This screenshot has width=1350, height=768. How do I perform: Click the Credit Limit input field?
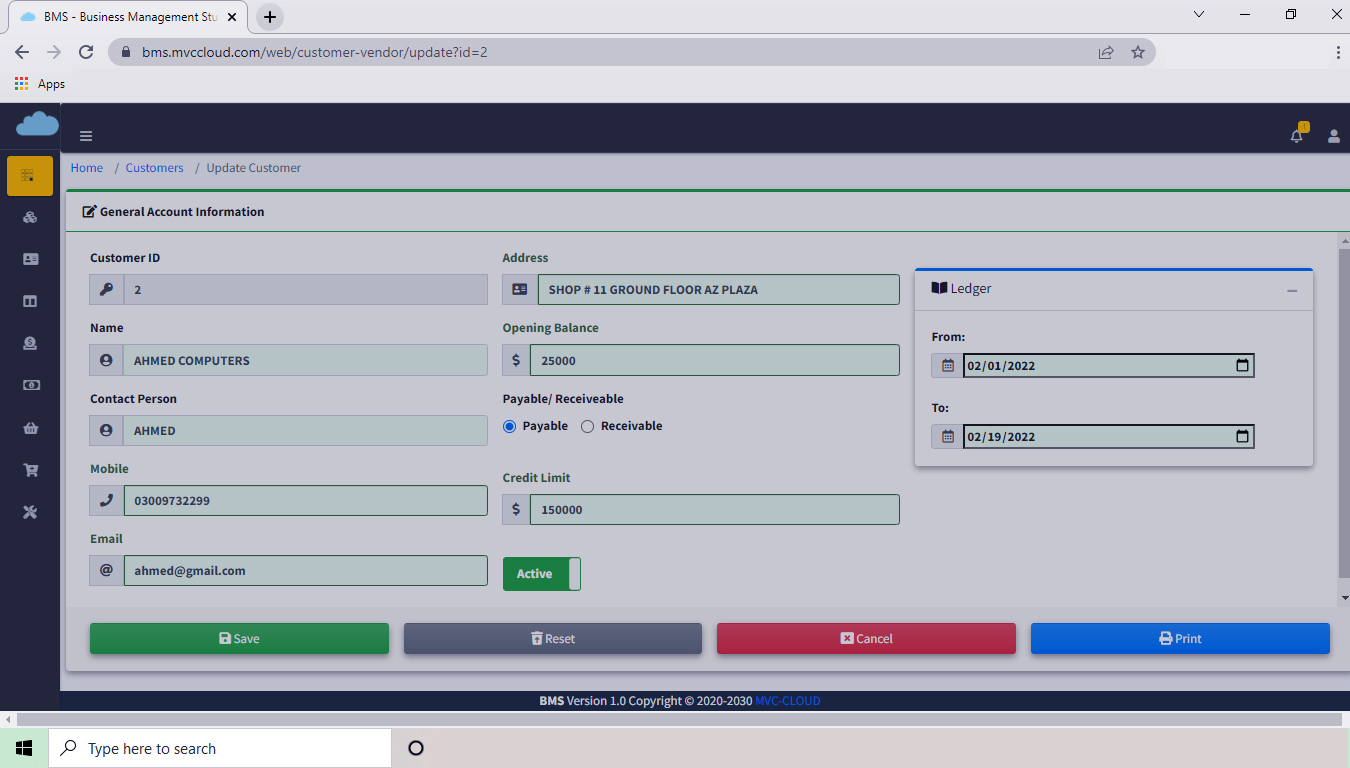(714, 510)
